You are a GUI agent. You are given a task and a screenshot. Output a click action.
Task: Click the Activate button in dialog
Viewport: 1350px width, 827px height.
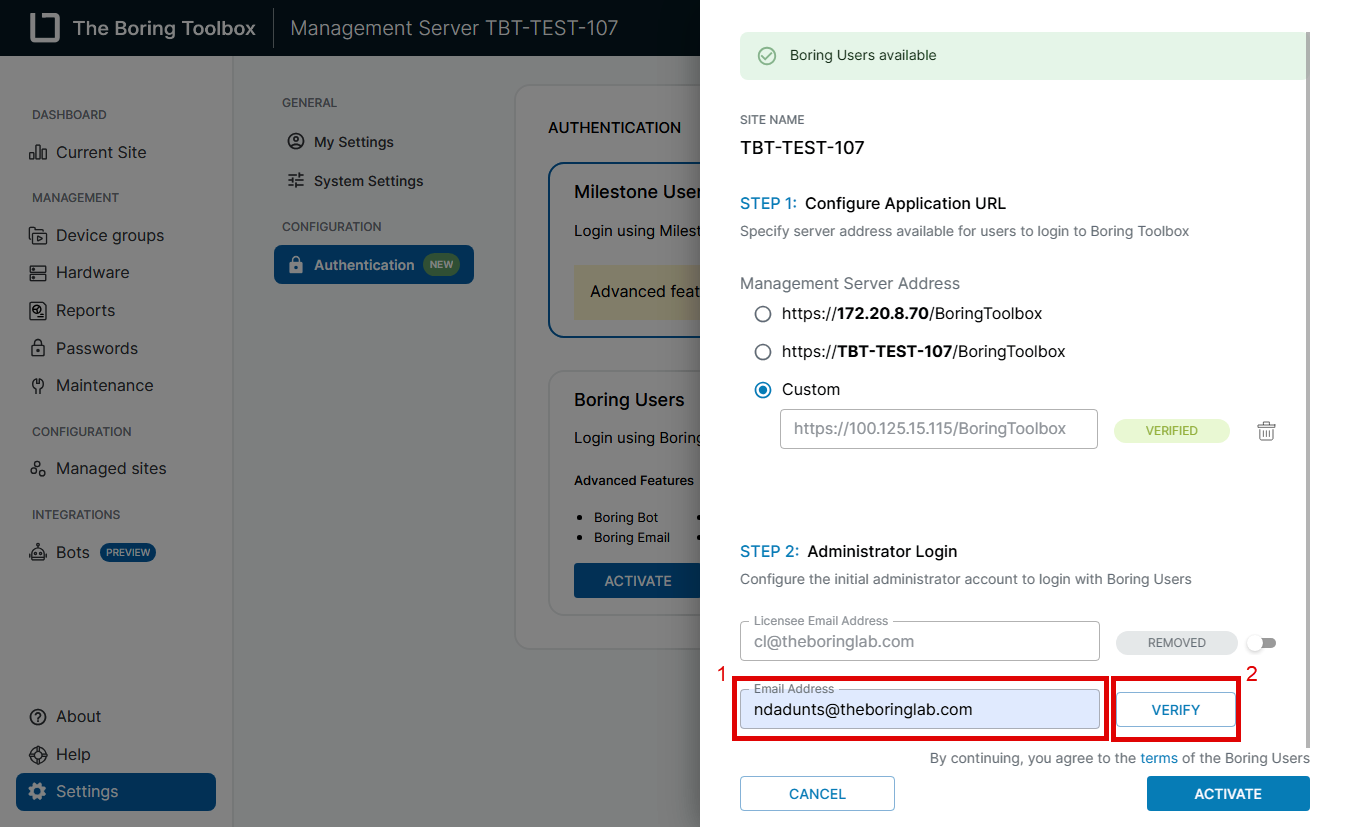pos(1227,794)
